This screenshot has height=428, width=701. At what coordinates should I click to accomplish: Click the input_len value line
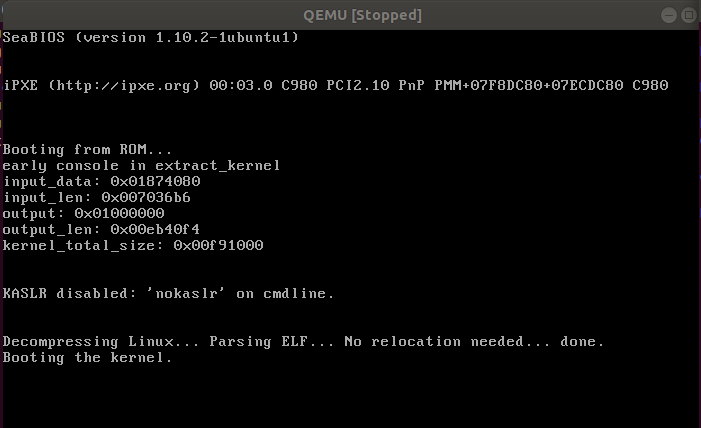(x=96, y=197)
